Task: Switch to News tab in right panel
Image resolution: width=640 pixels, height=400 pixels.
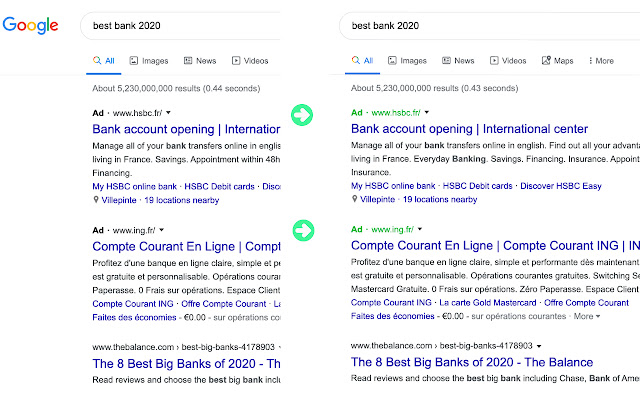Action: [x=456, y=61]
